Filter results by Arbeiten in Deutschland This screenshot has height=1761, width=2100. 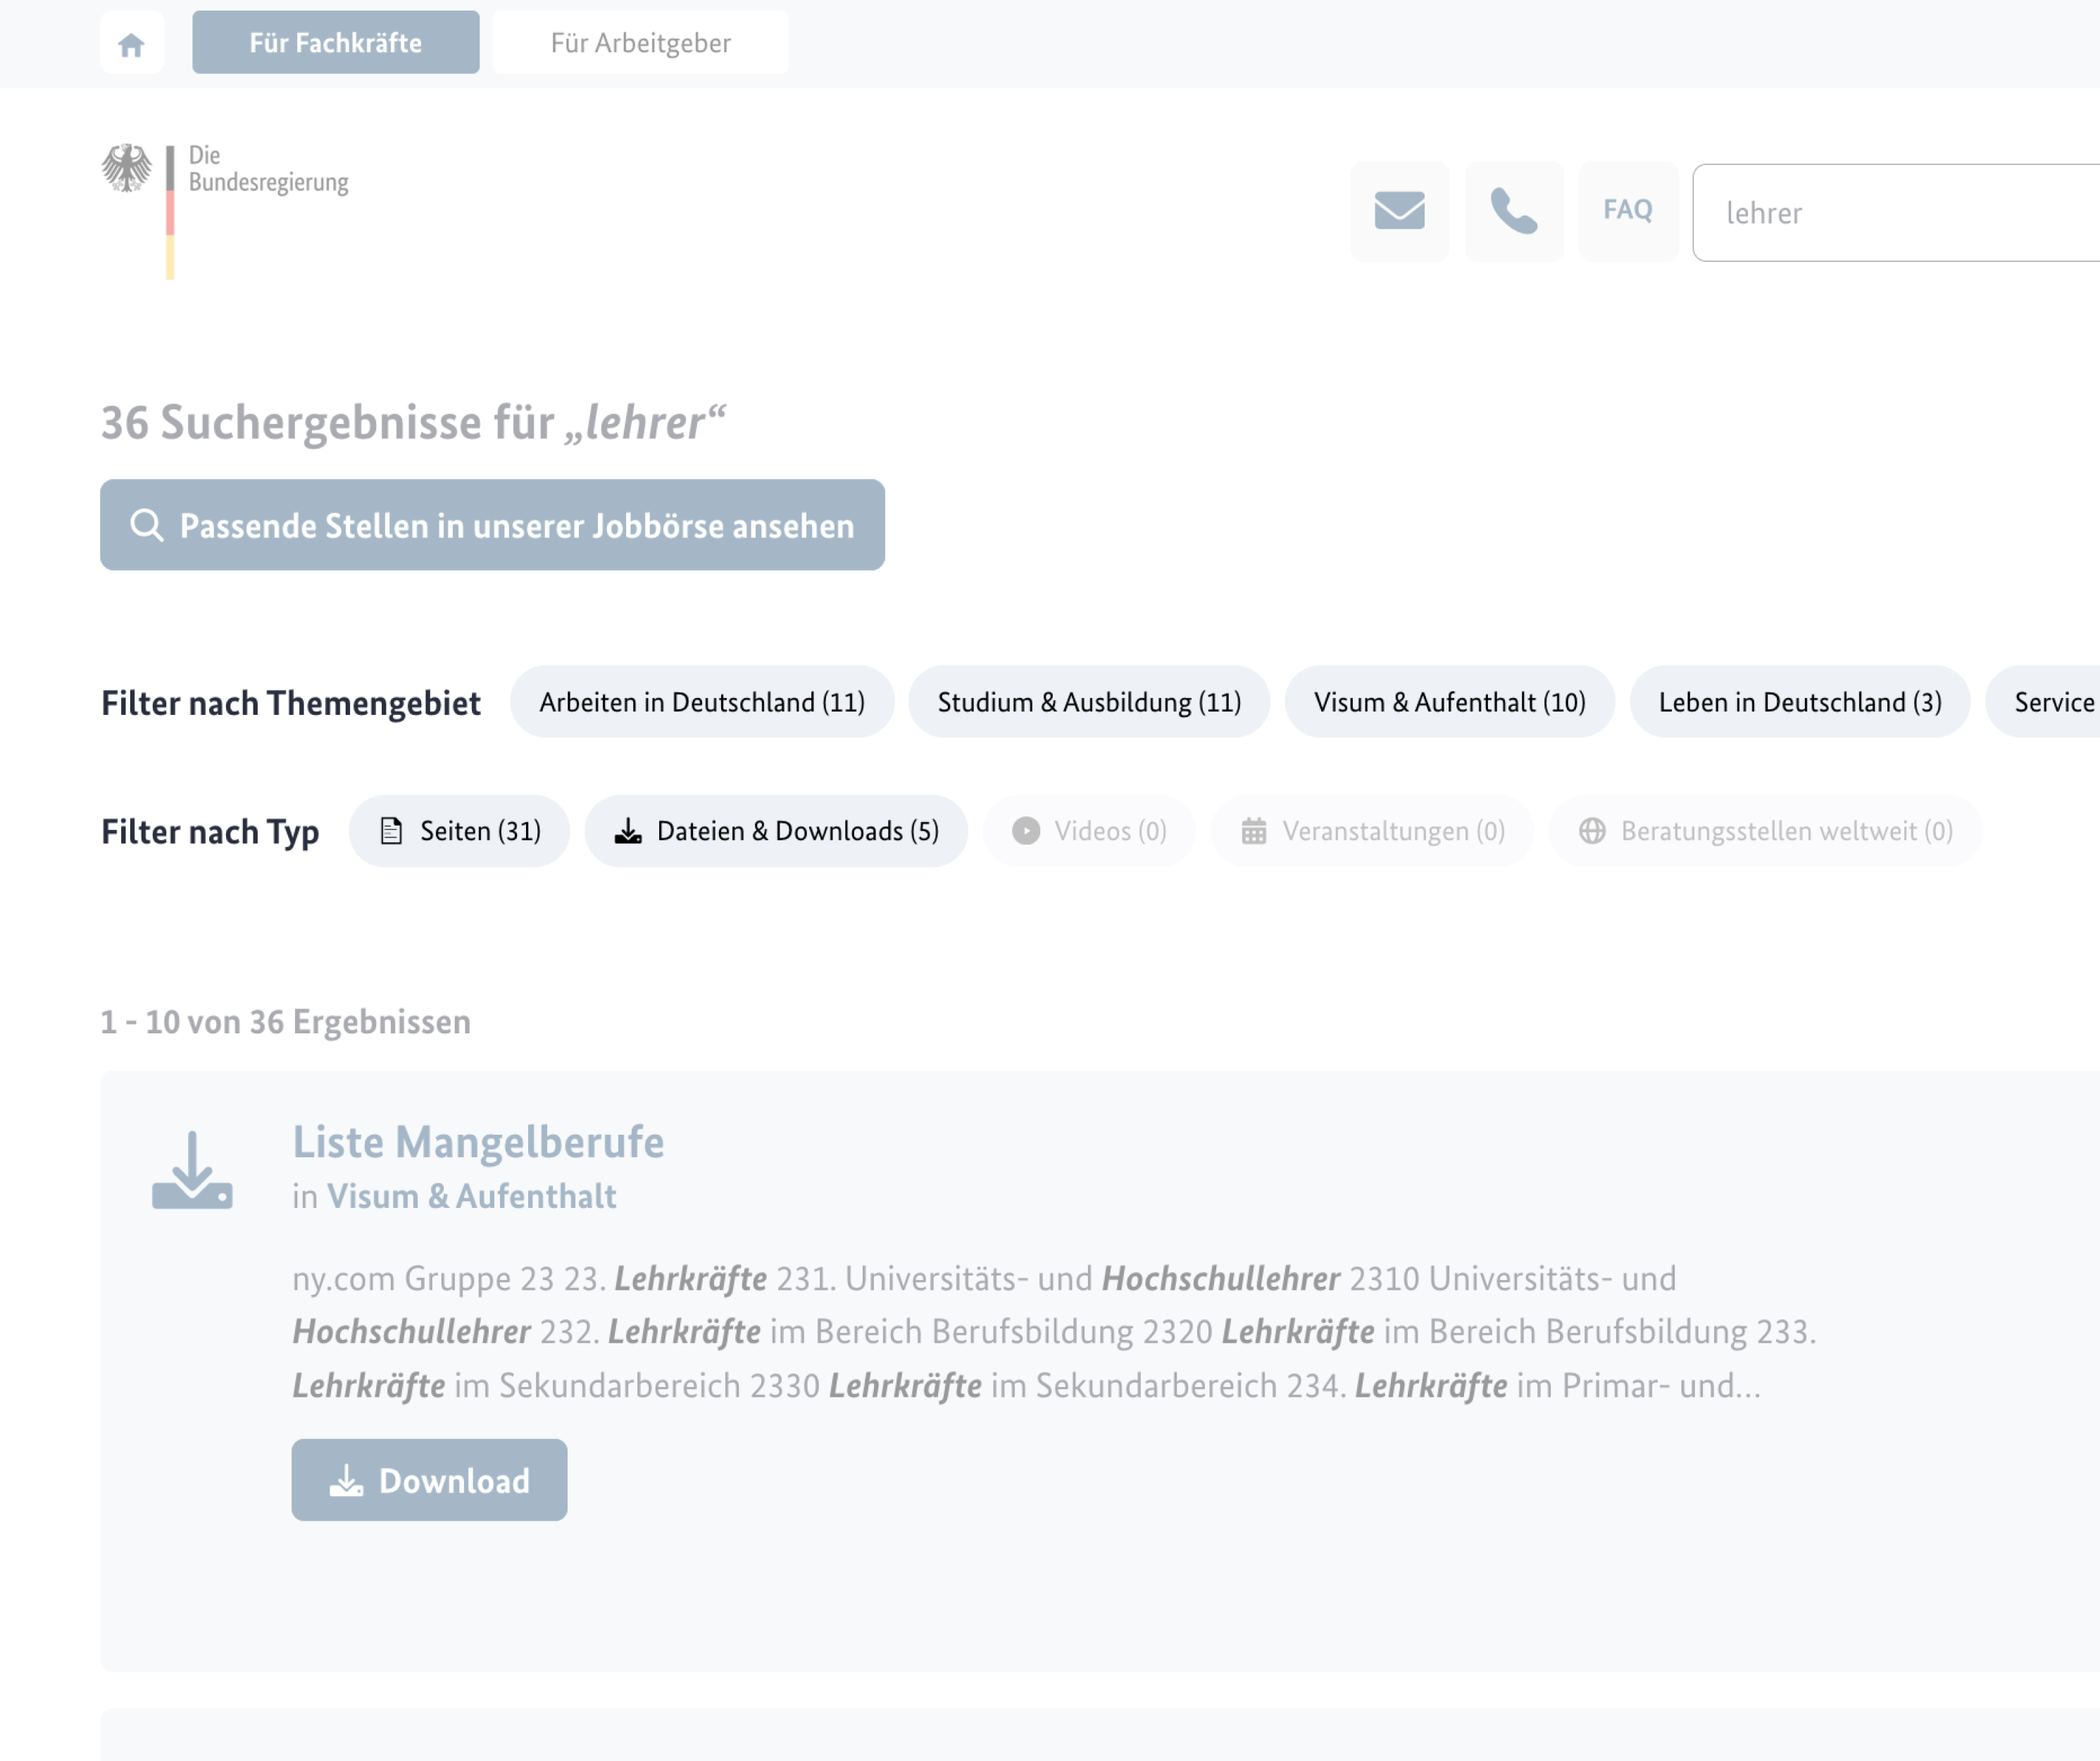click(x=702, y=702)
